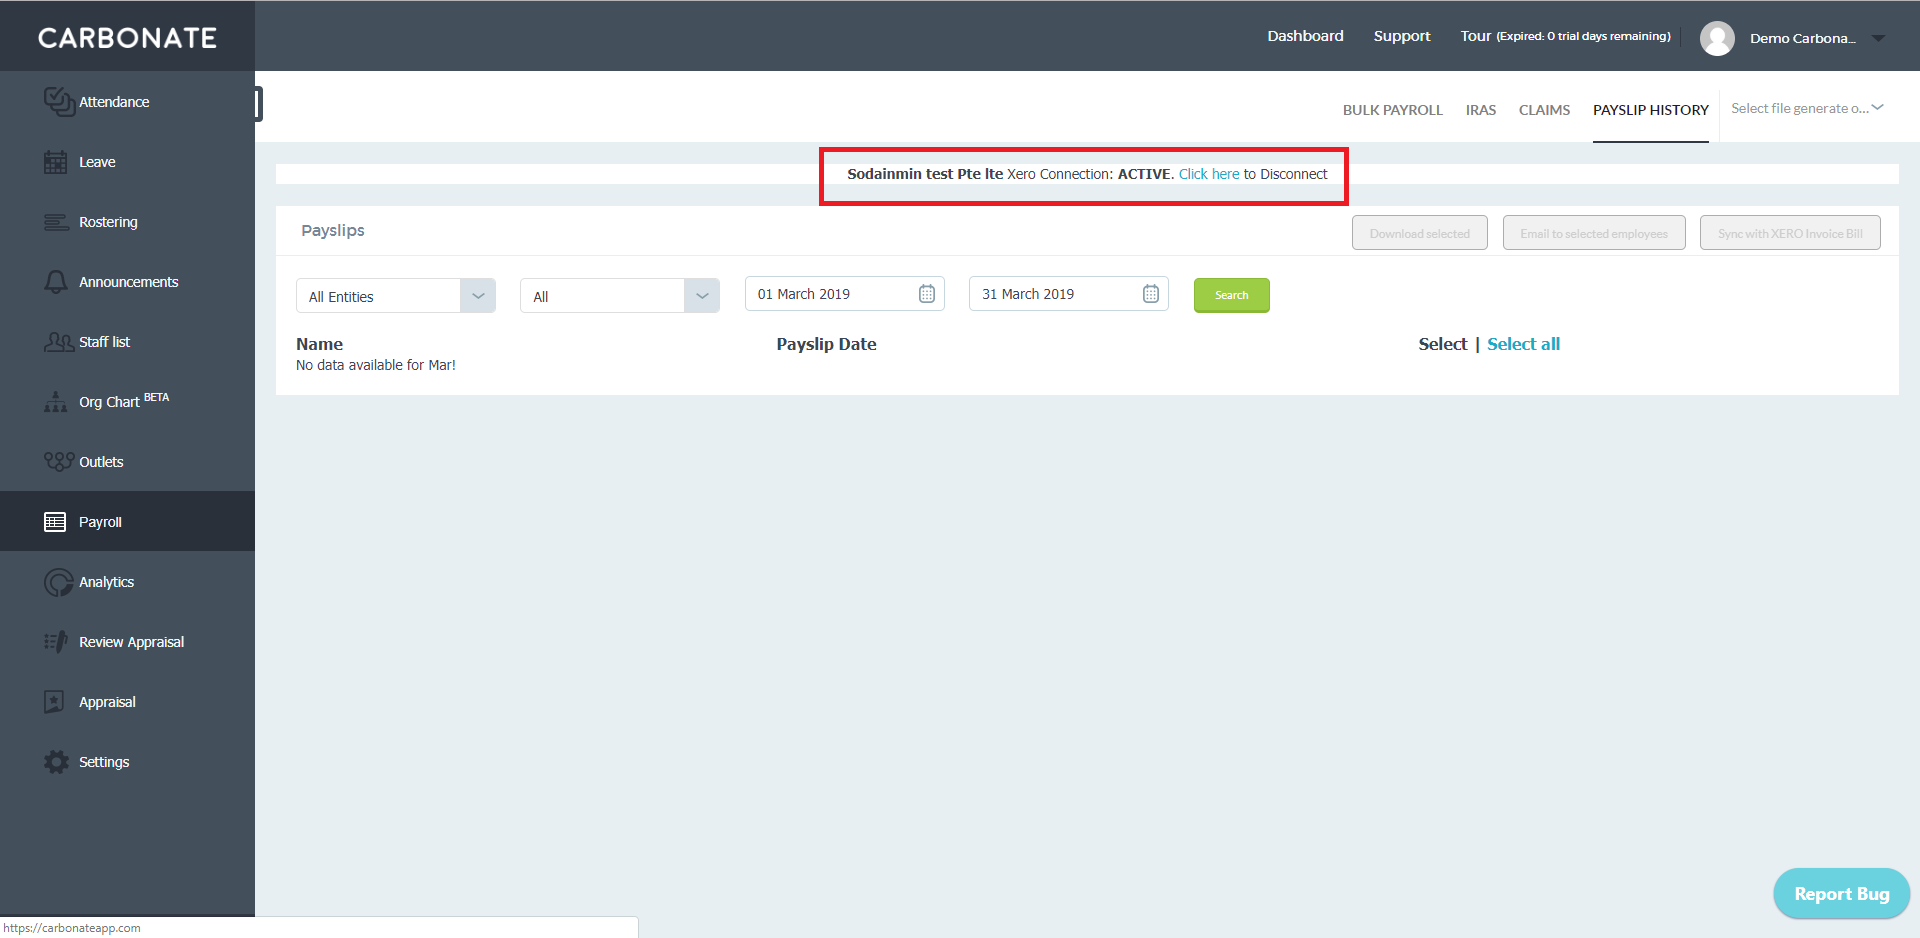Click the Leave calendar icon
This screenshot has height=938, width=1920.
pyautogui.click(x=56, y=162)
